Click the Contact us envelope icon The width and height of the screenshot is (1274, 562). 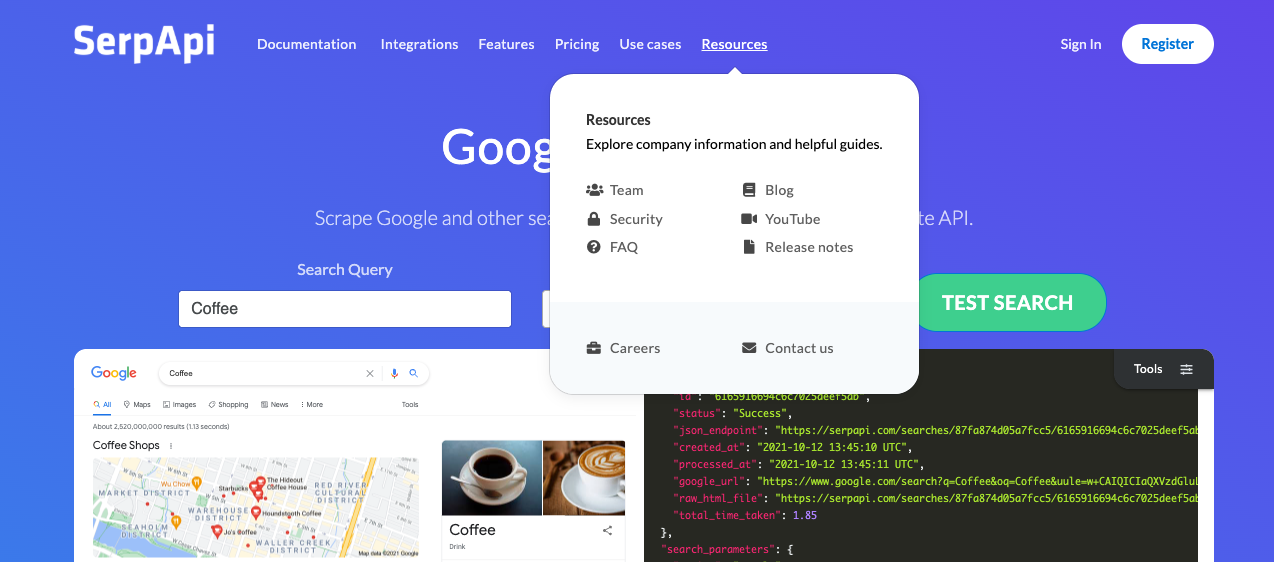(x=749, y=348)
